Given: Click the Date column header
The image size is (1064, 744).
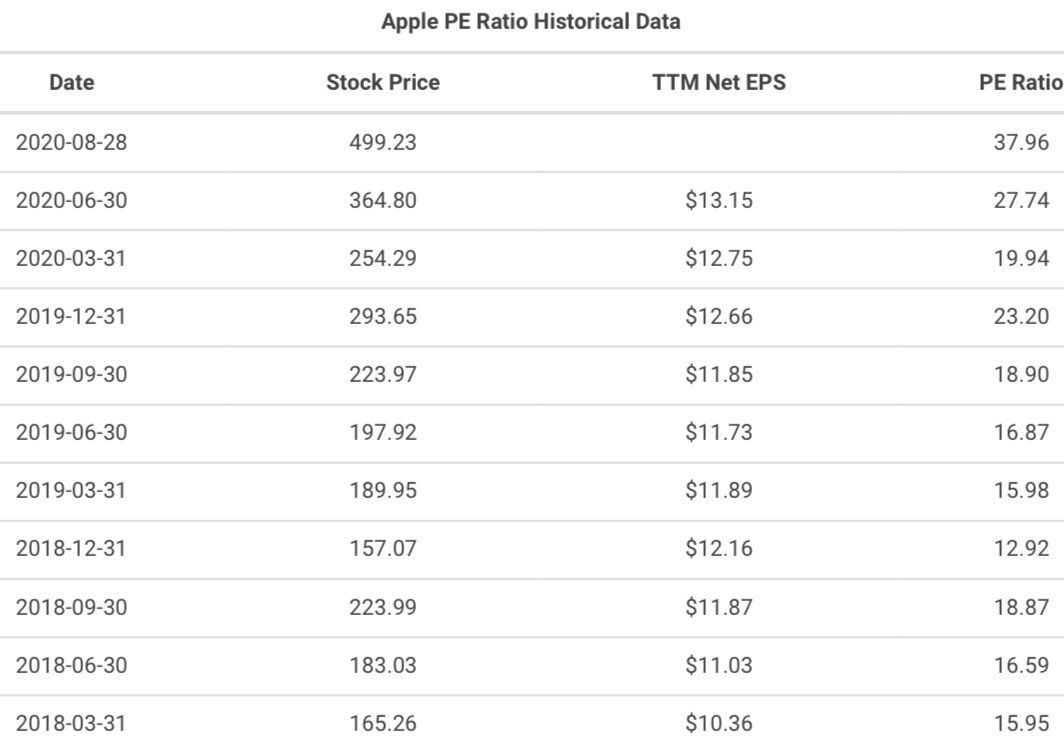Looking at the screenshot, I should tap(72, 82).
